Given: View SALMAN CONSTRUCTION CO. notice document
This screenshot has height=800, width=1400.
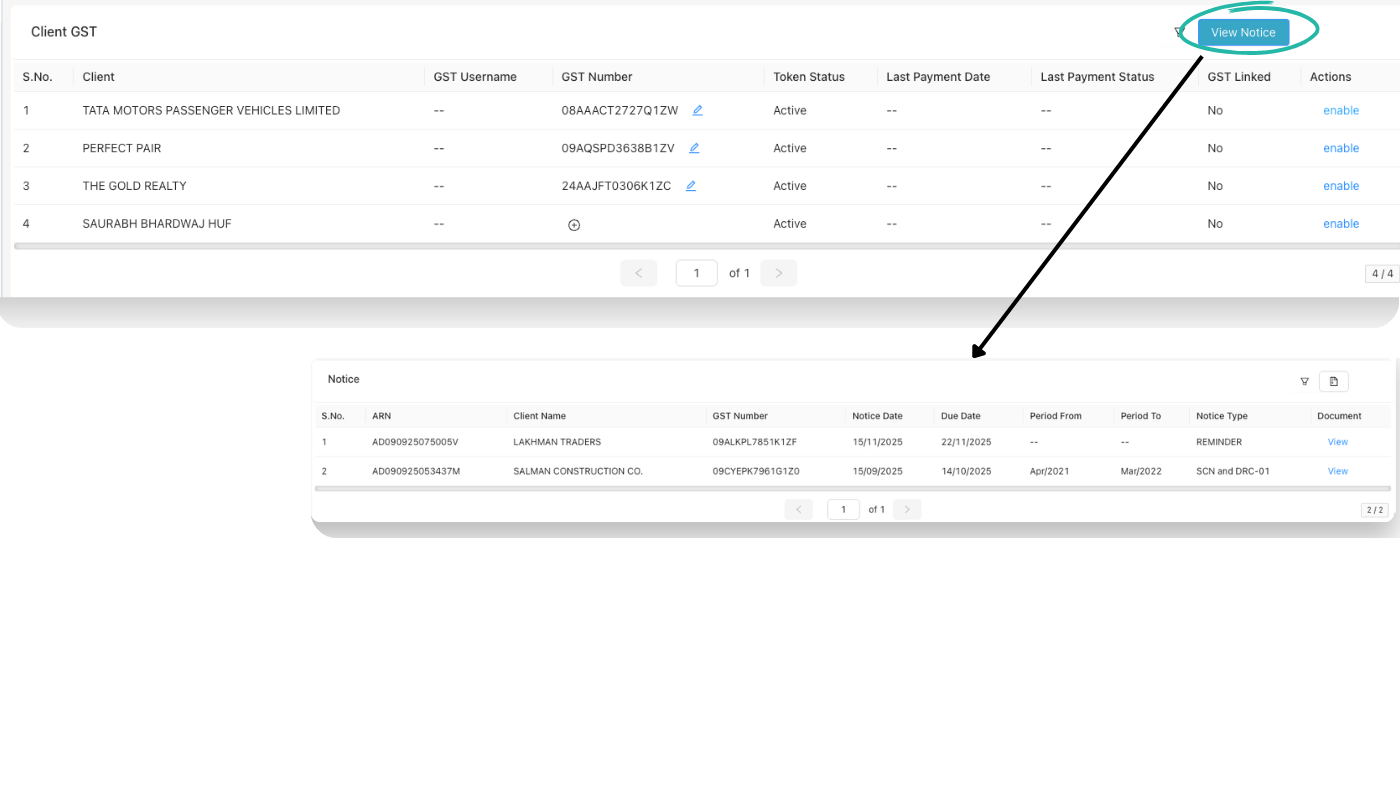Looking at the screenshot, I should (x=1337, y=471).
